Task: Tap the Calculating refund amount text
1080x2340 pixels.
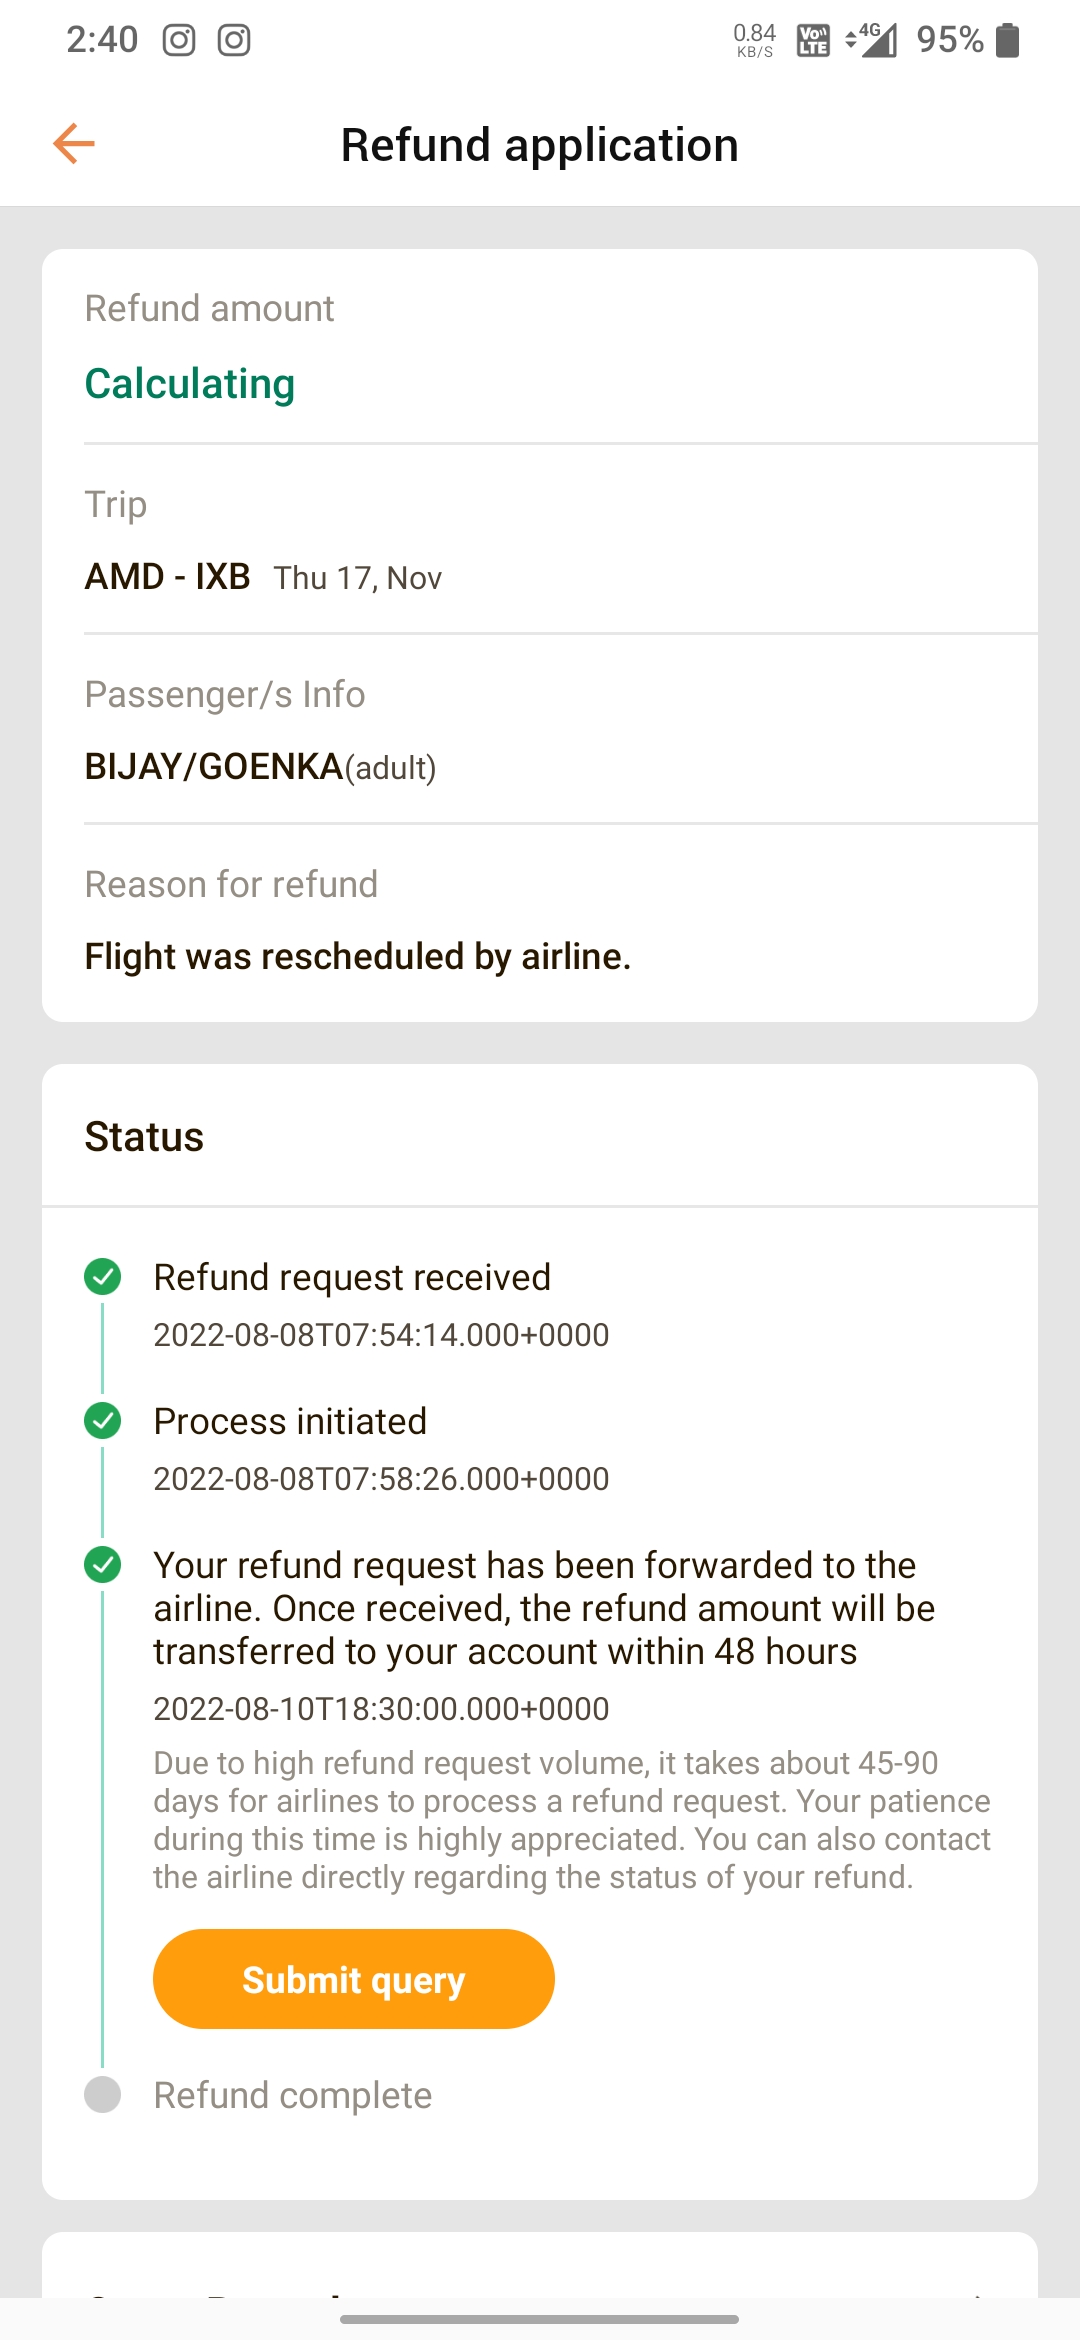Action: tap(190, 384)
